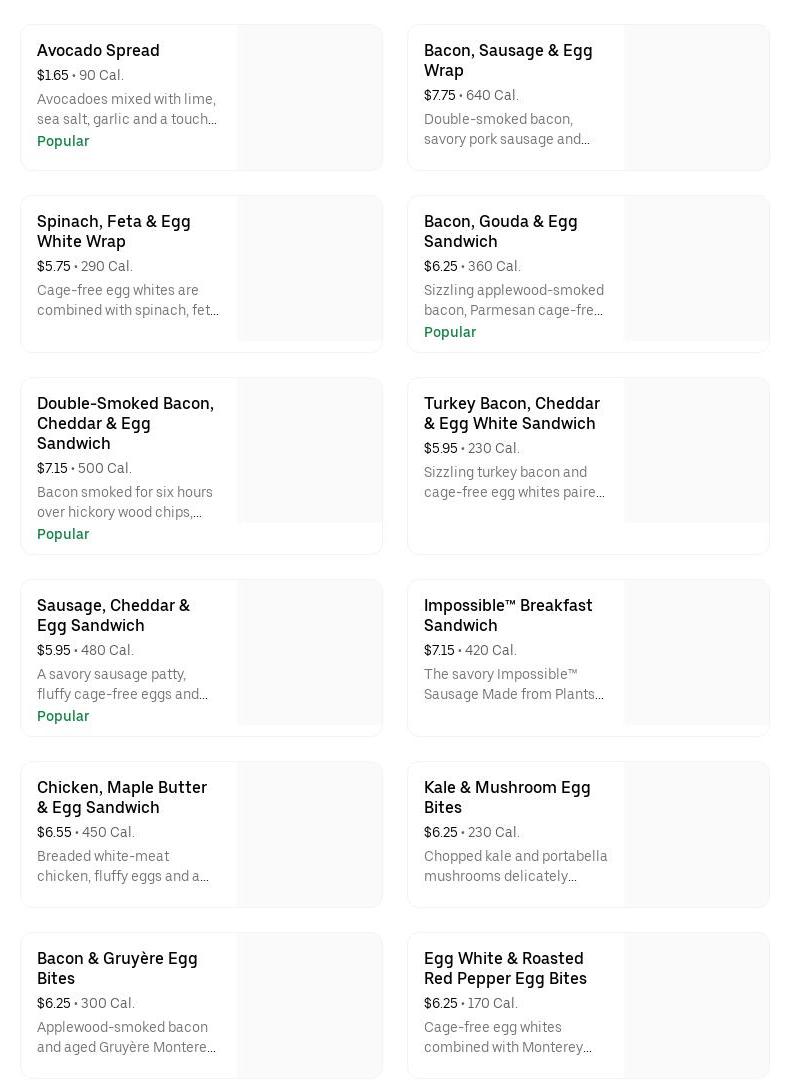Choose Bacon & Gruyère Egg Bites title
Image resolution: width=804 pixels, height=1086 pixels.
[x=117, y=968]
